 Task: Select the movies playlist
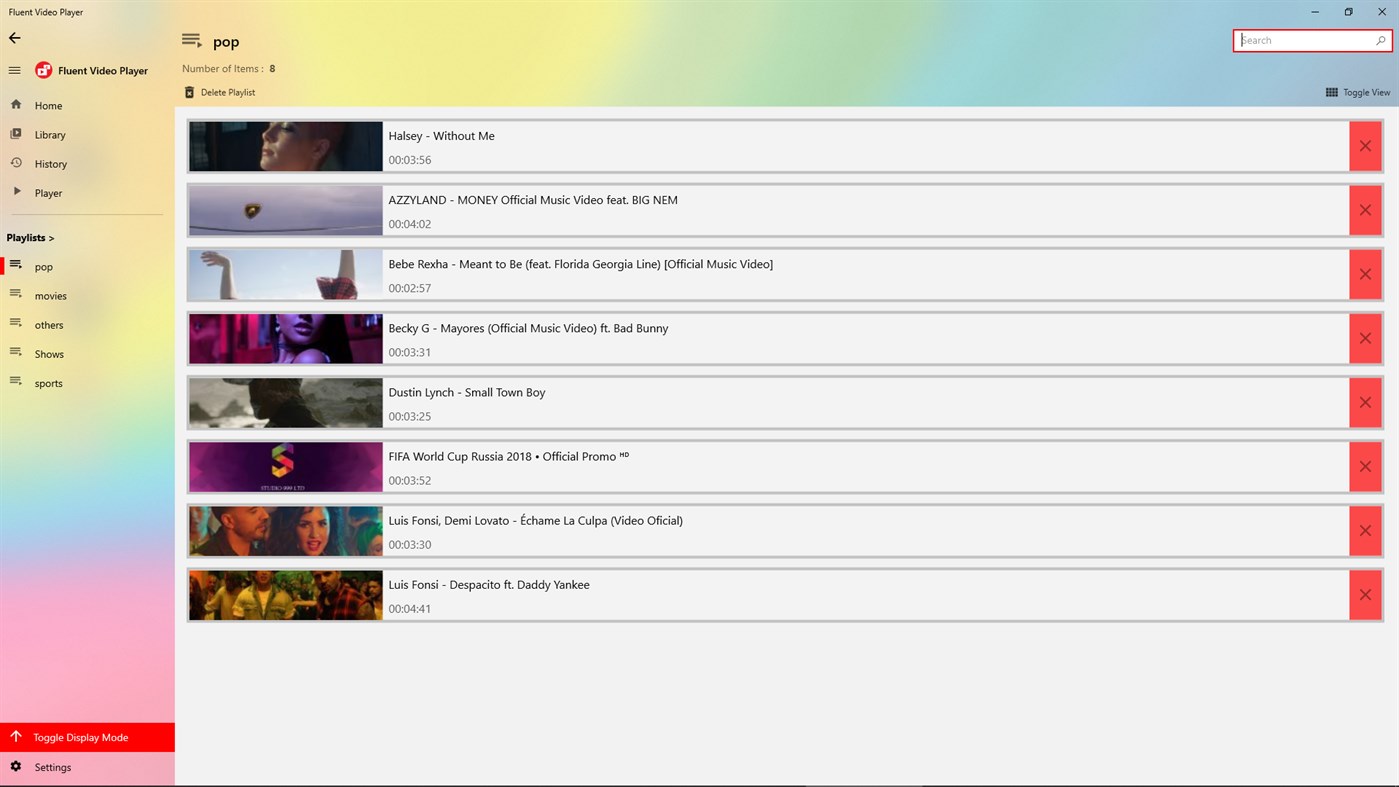click(49, 295)
